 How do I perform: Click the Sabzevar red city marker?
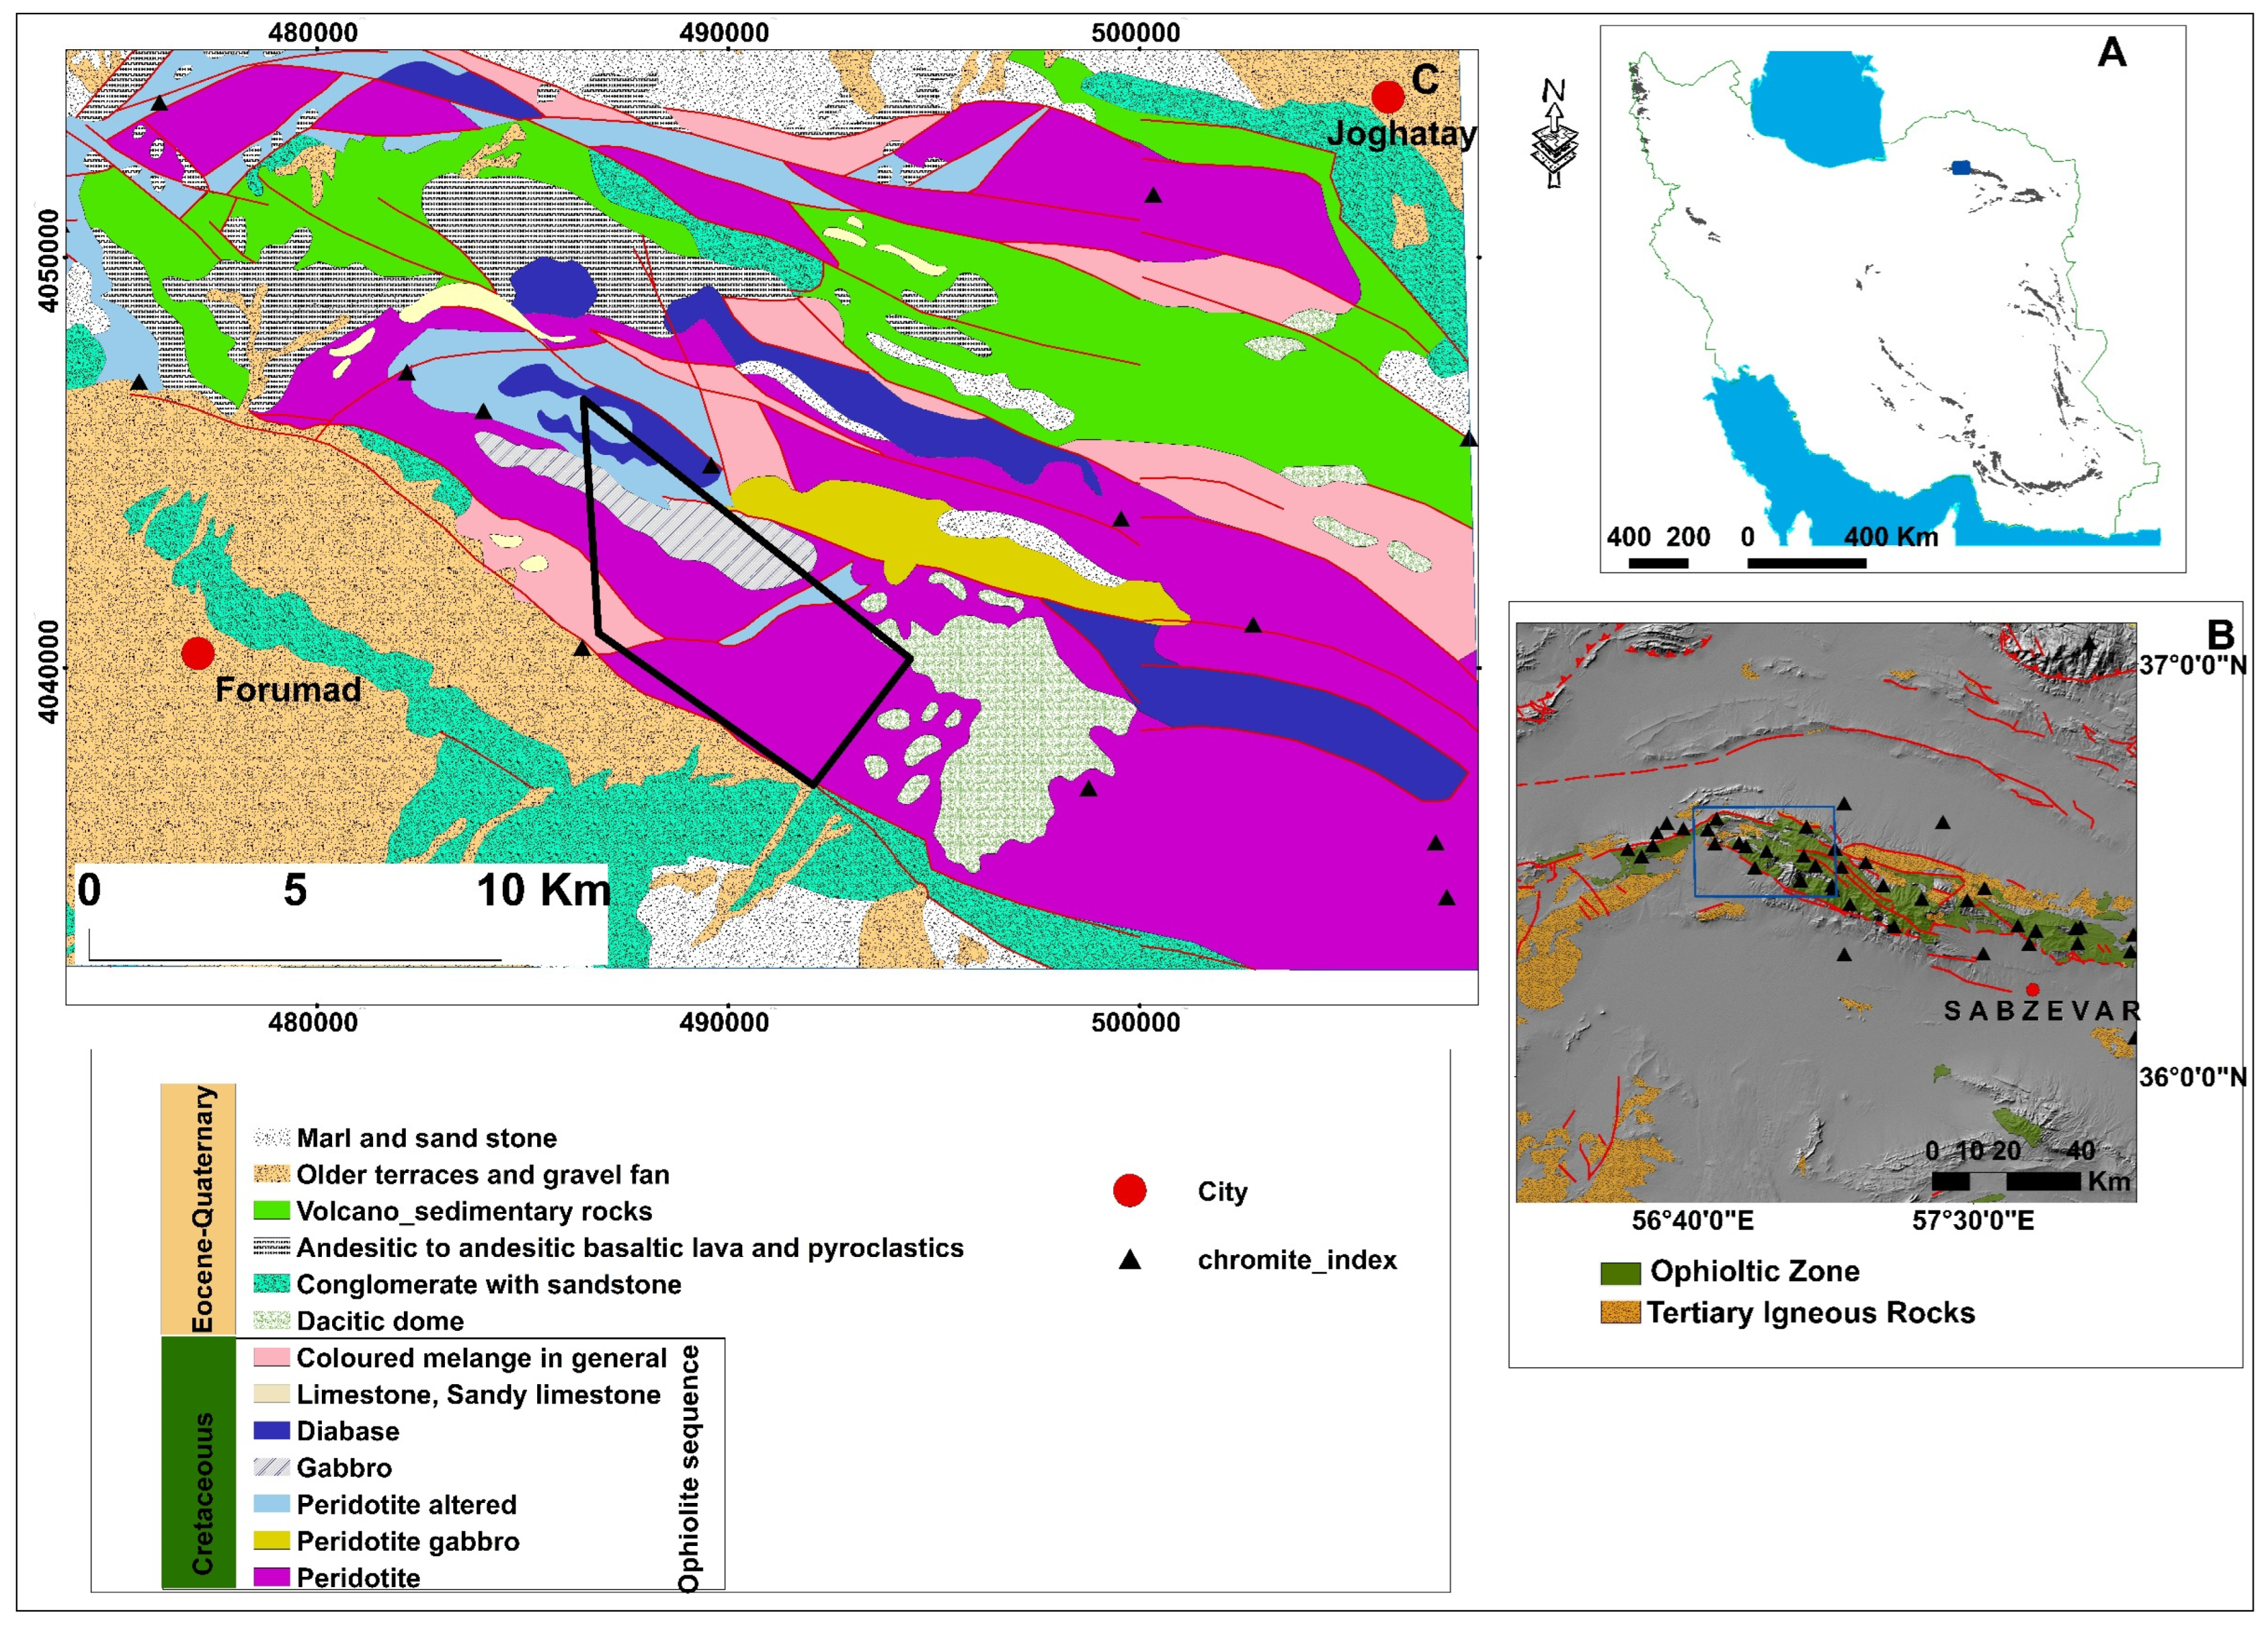pyautogui.click(x=2032, y=989)
